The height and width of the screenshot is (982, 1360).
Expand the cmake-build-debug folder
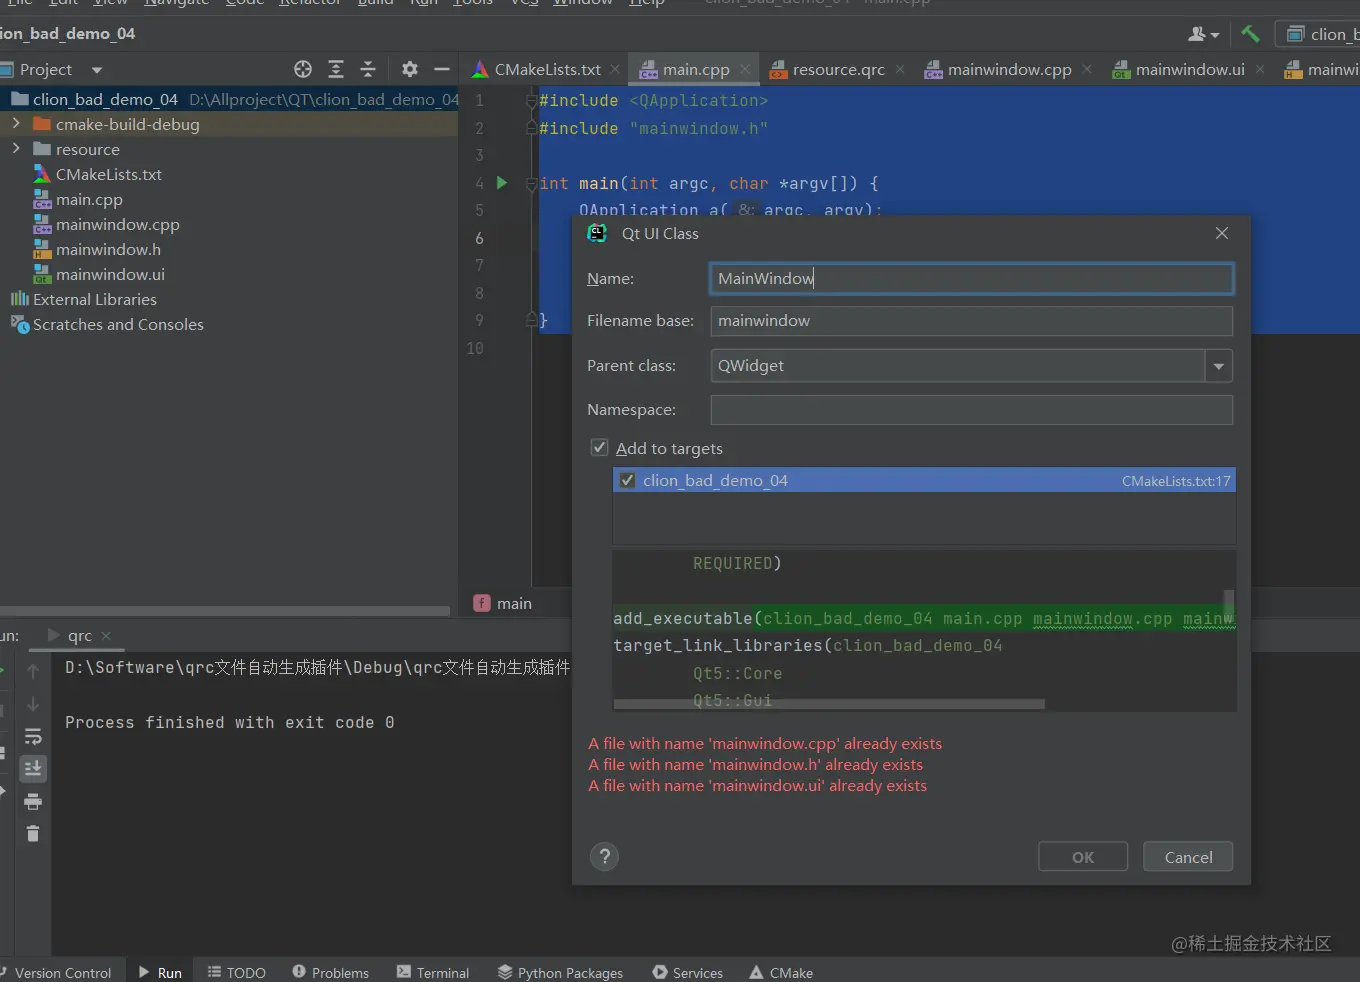pyautogui.click(x=16, y=124)
